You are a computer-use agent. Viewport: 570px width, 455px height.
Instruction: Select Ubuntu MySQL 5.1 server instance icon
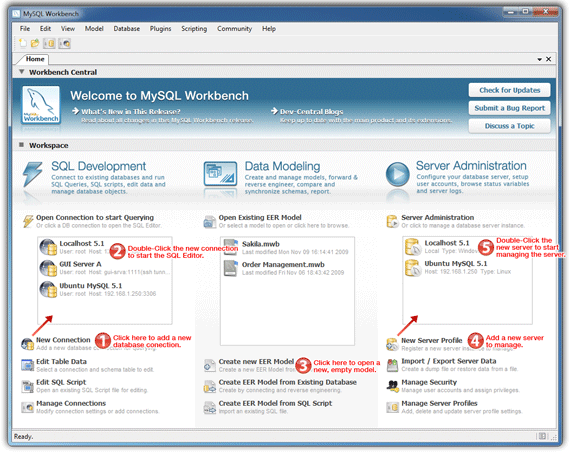click(413, 268)
